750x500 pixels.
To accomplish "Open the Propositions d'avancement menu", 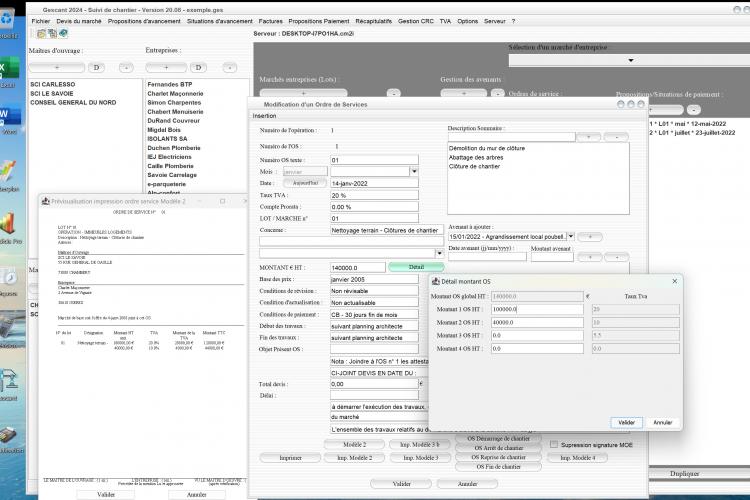I will [x=144, y=21].
